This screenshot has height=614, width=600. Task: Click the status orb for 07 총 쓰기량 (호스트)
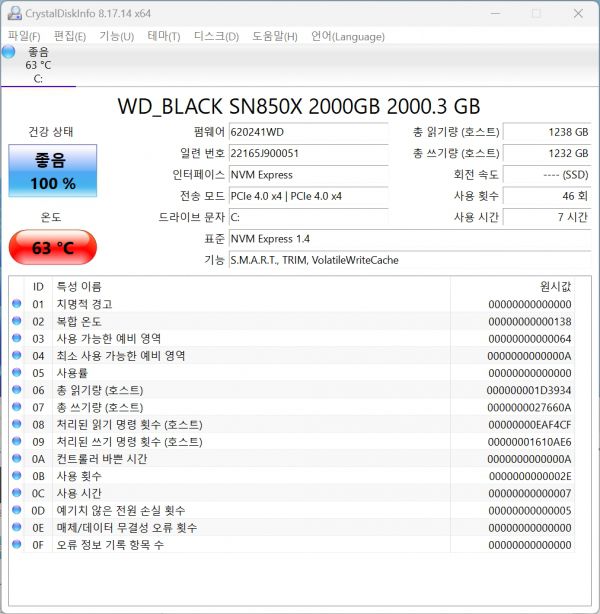16,407
